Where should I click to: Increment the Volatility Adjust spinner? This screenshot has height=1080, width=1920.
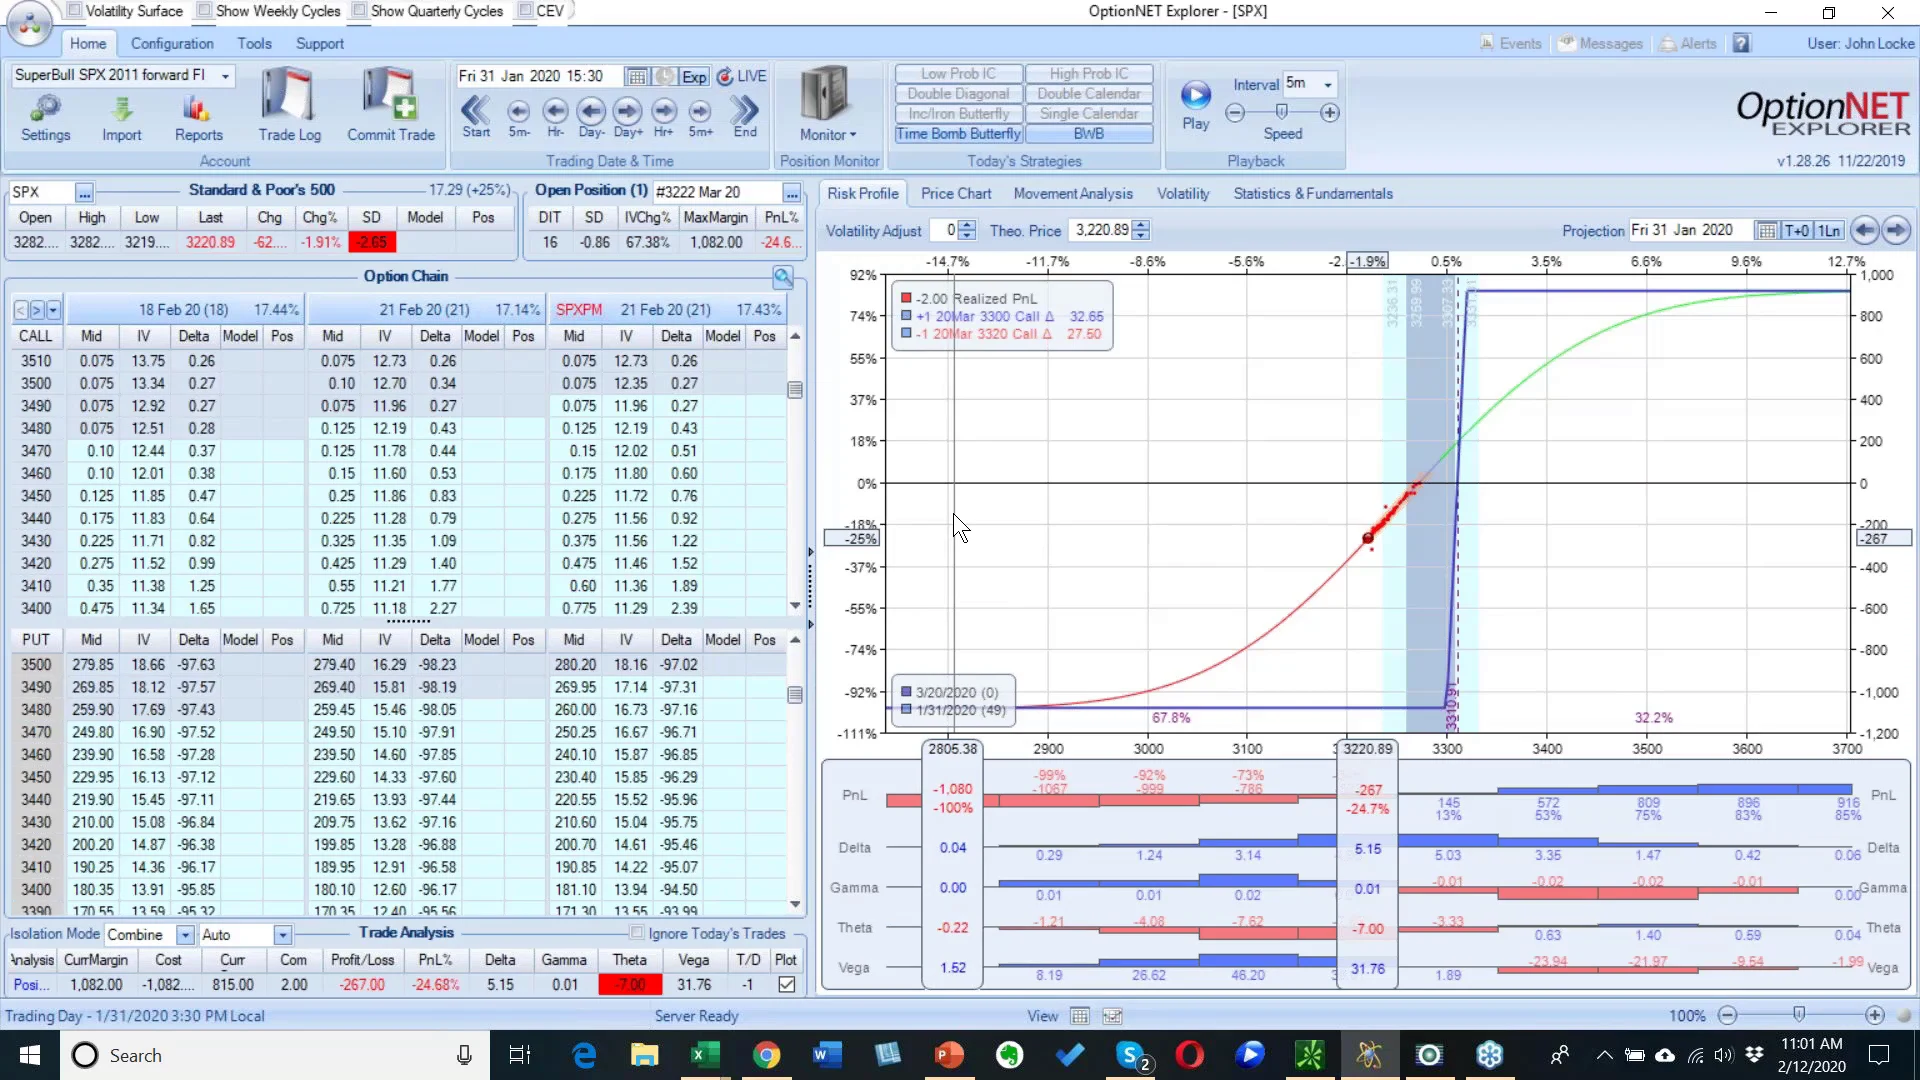[x=966, y=225]
